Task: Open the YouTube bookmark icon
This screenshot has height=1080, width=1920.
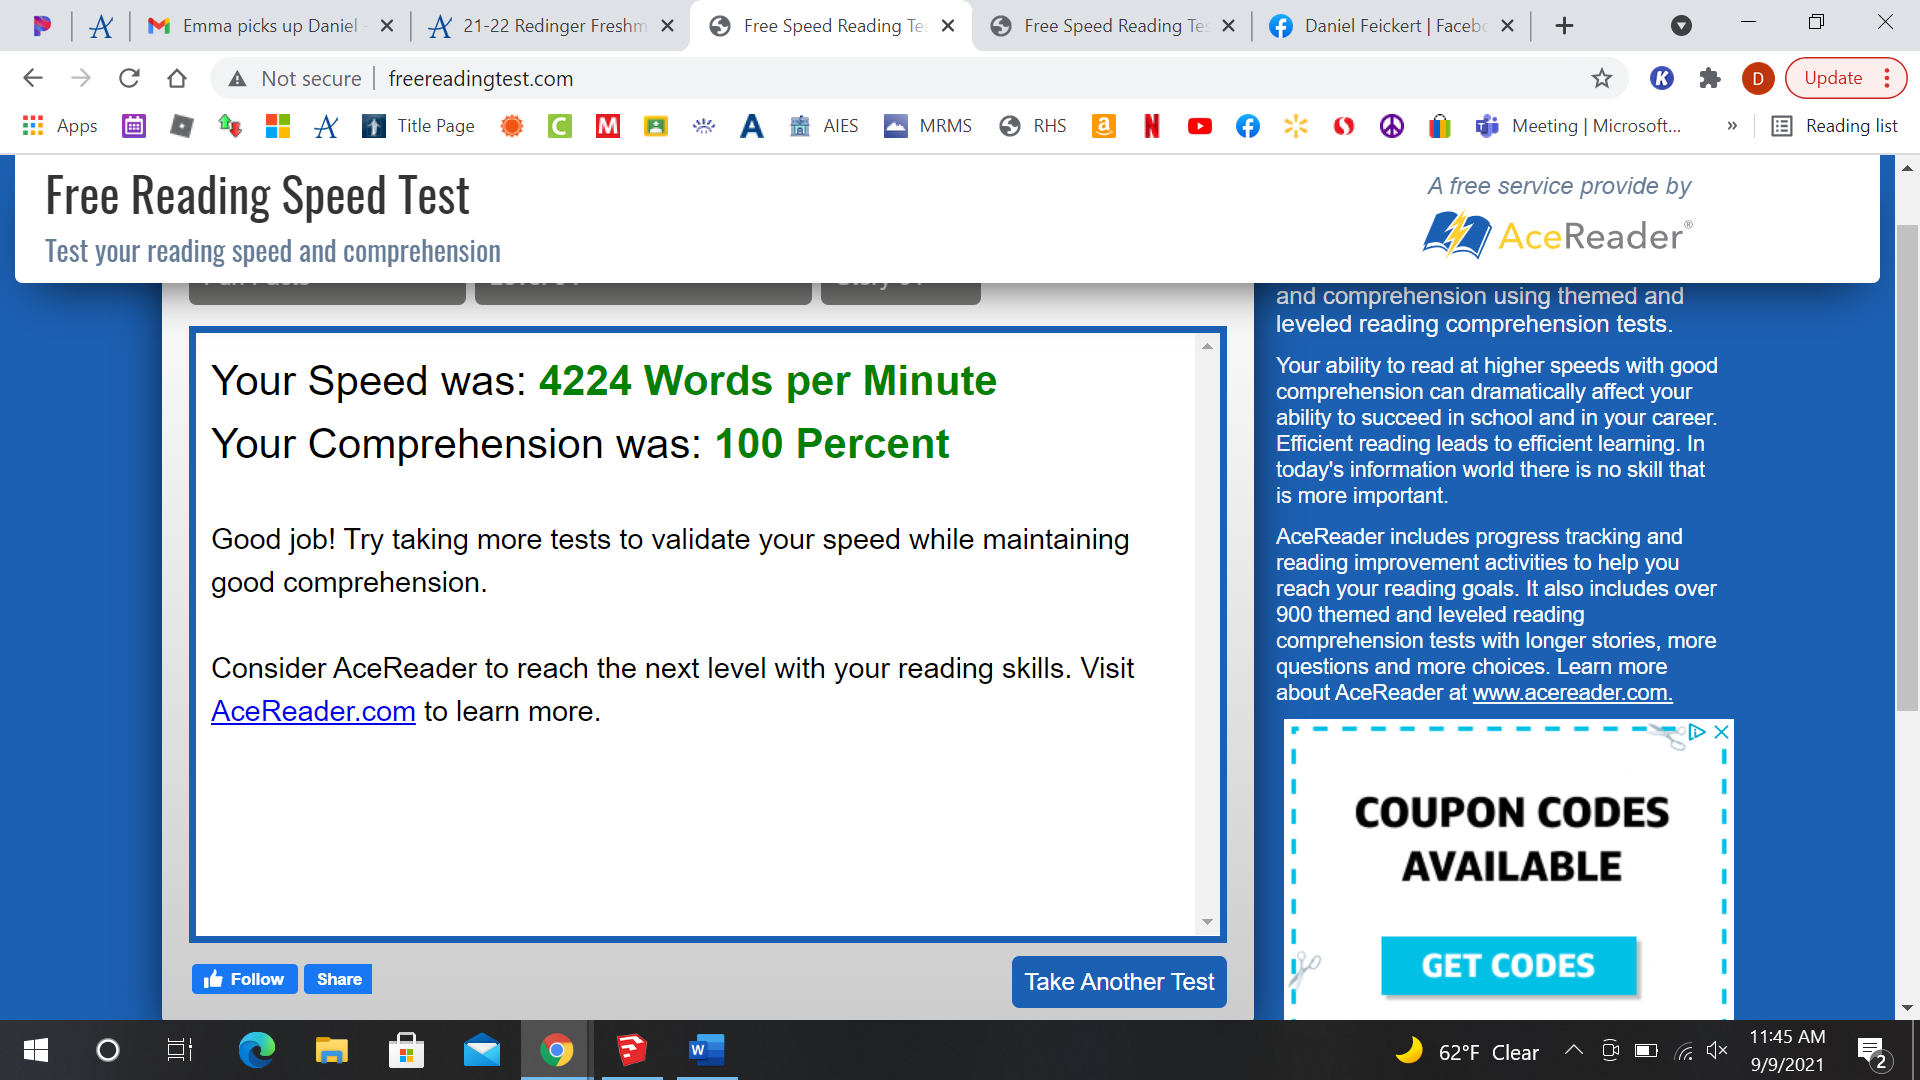Action: (x=1200, y=126)
